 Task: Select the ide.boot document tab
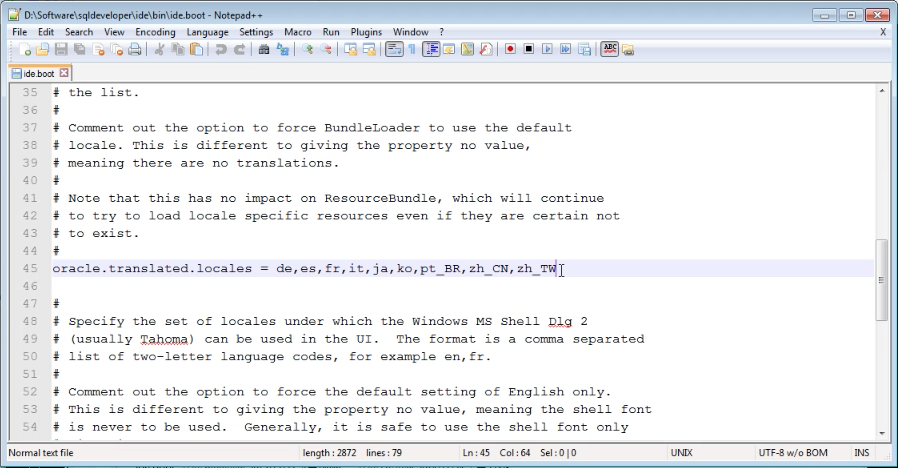(x=39, y=73)
